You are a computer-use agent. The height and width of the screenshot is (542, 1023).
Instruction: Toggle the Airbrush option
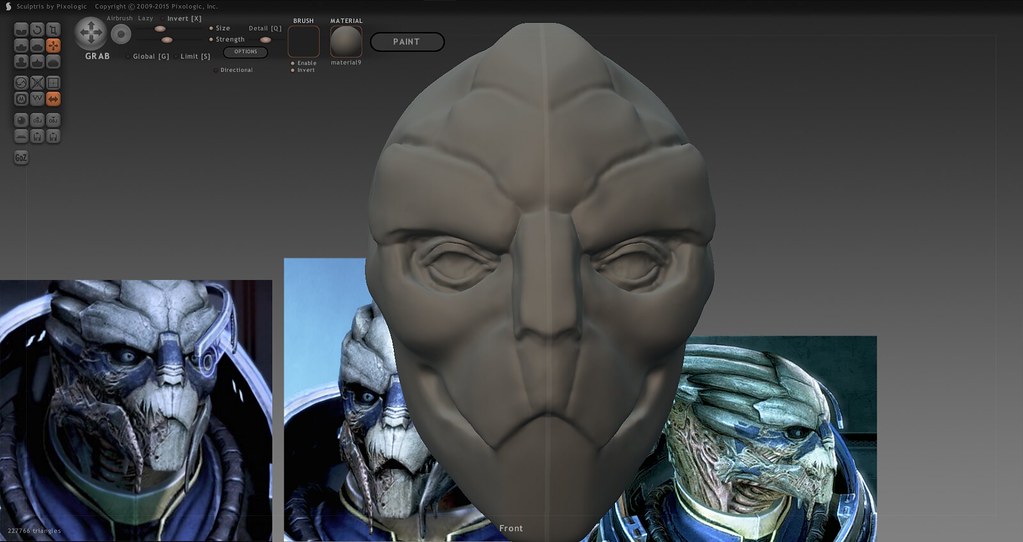pos(119,18)
